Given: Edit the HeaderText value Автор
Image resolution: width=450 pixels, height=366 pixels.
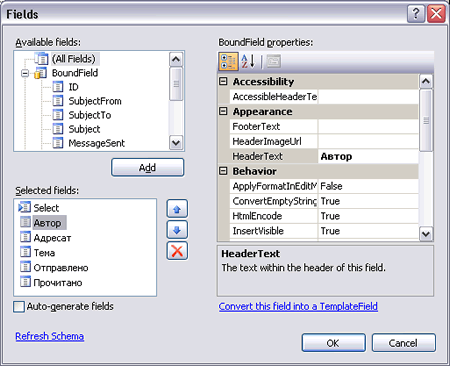Looking at the screenshot, I should pyautogui.click(x=368, y=156).
